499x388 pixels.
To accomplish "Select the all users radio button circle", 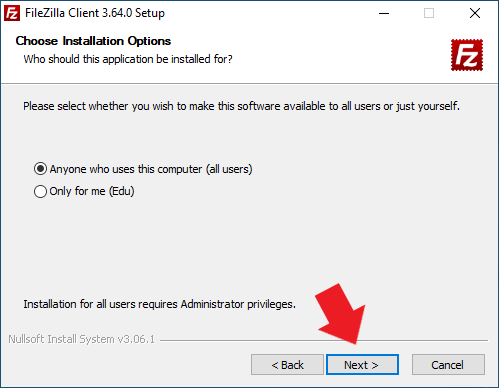I will point(40,169).
